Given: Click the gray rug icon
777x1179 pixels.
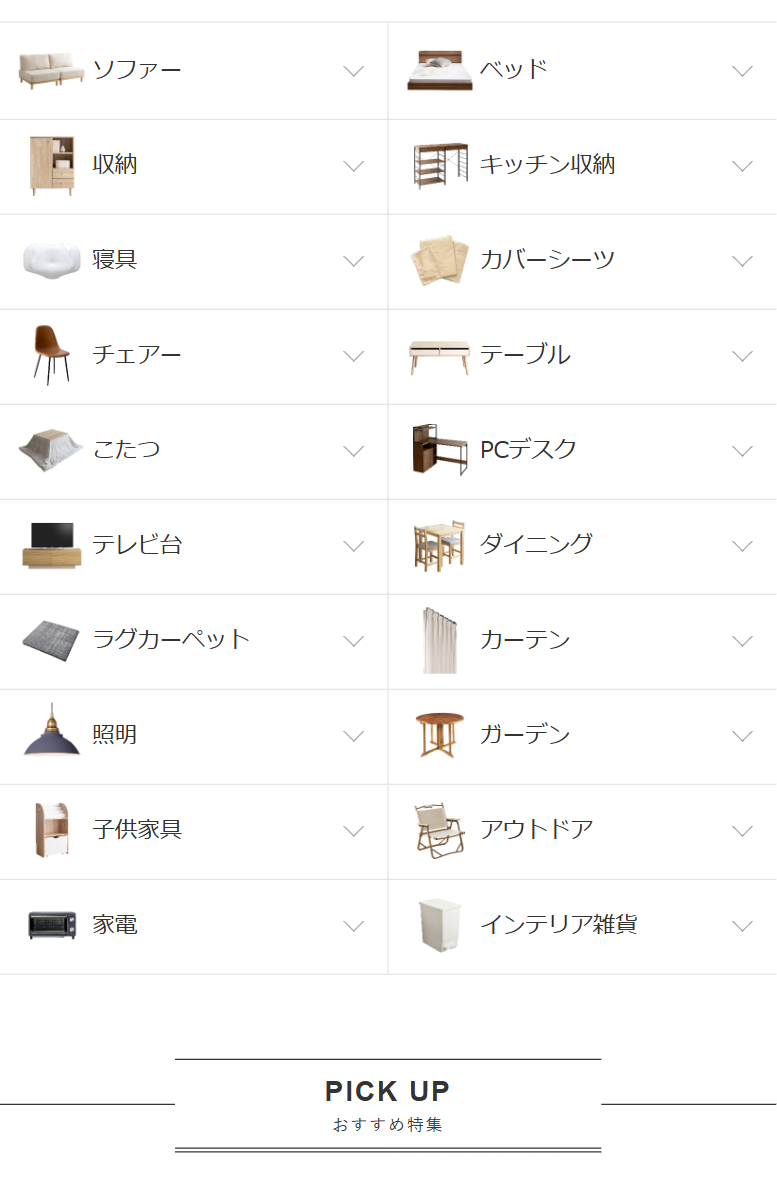Looking at the screenshot, I should point(51,639).
